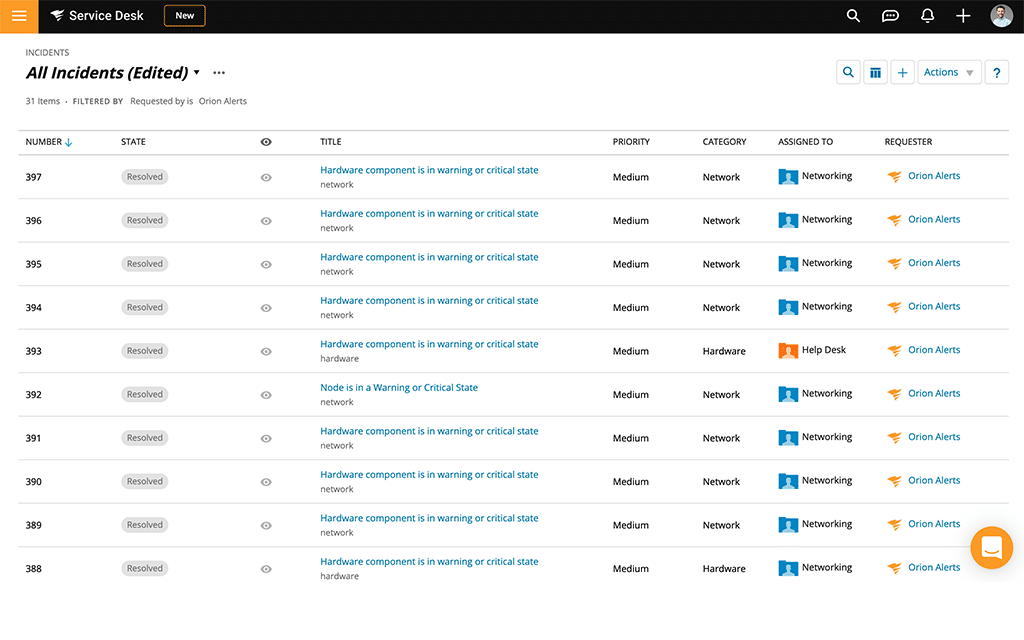Open Node is in a Warning or Critical State
Image resolution: width=1024 pixels, height=640 pixels.
(x=399, y=387)
